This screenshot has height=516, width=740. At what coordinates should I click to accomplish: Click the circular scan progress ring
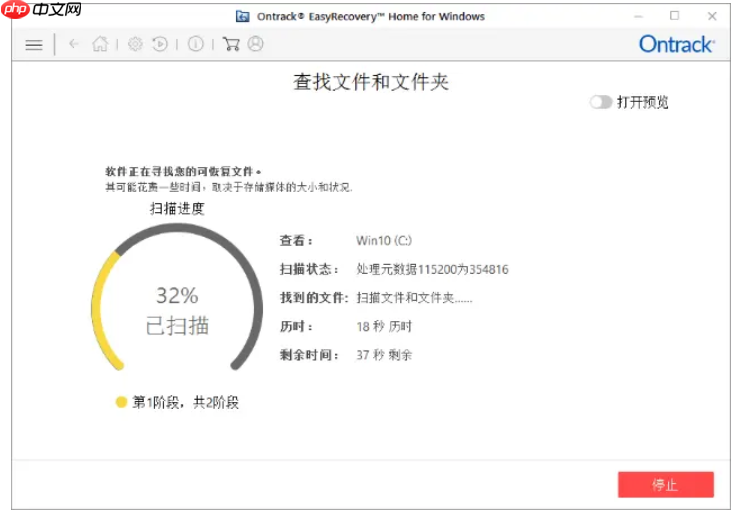point(177,297)
